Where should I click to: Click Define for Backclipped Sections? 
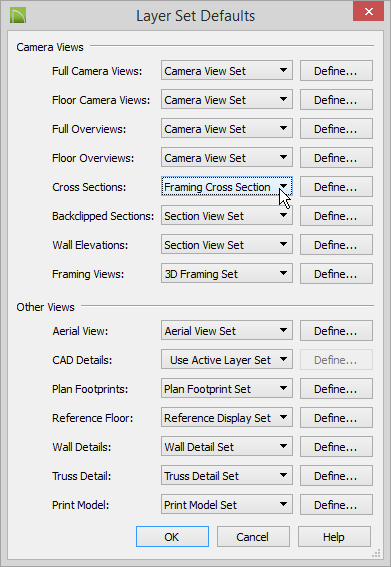336,216
